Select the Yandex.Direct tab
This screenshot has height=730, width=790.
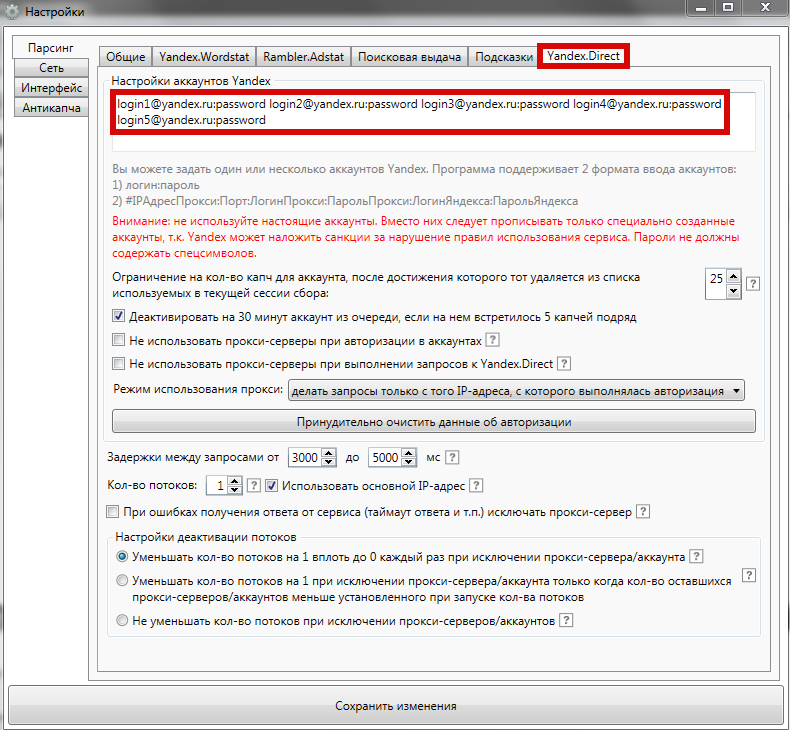[x=583, y=55]
